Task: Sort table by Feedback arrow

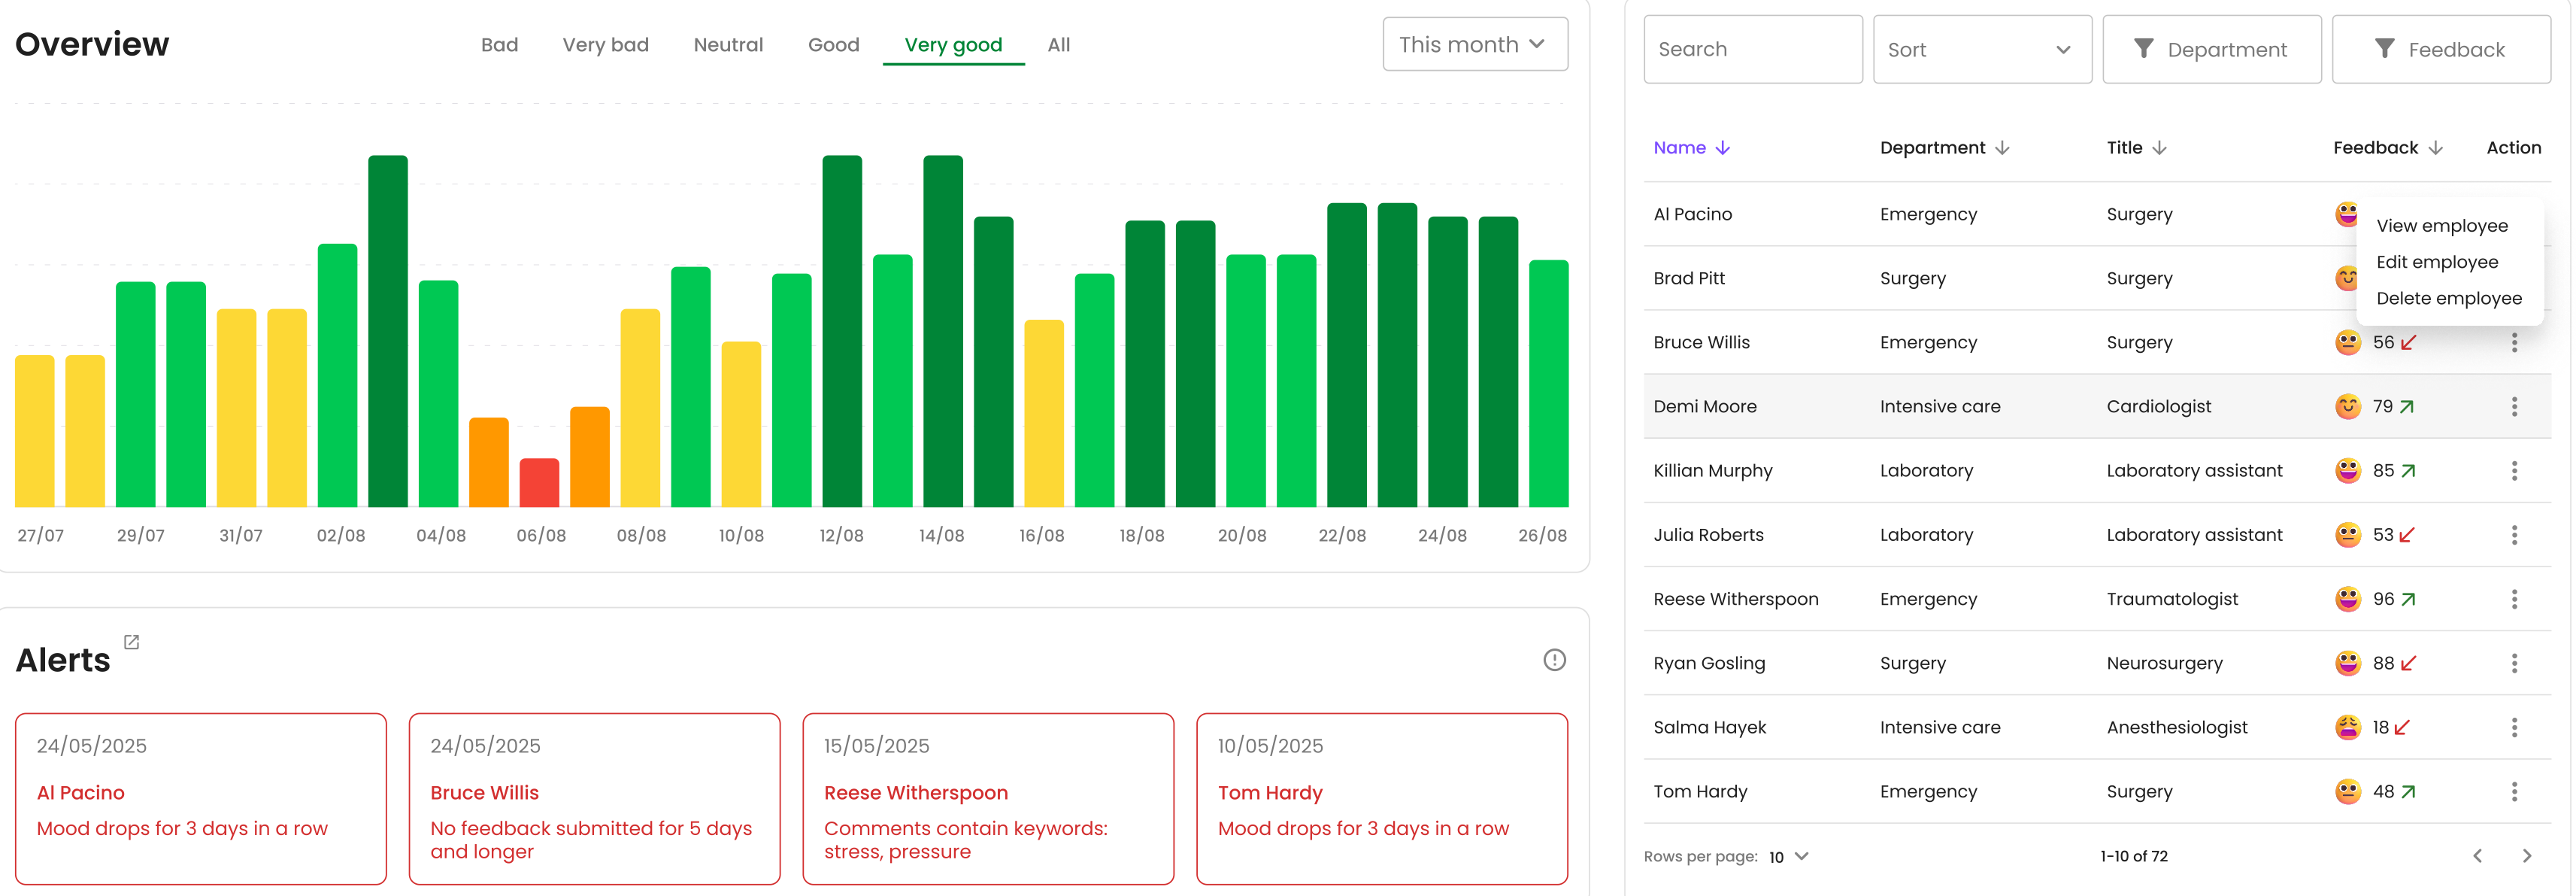Action: tap(2435, 148)
